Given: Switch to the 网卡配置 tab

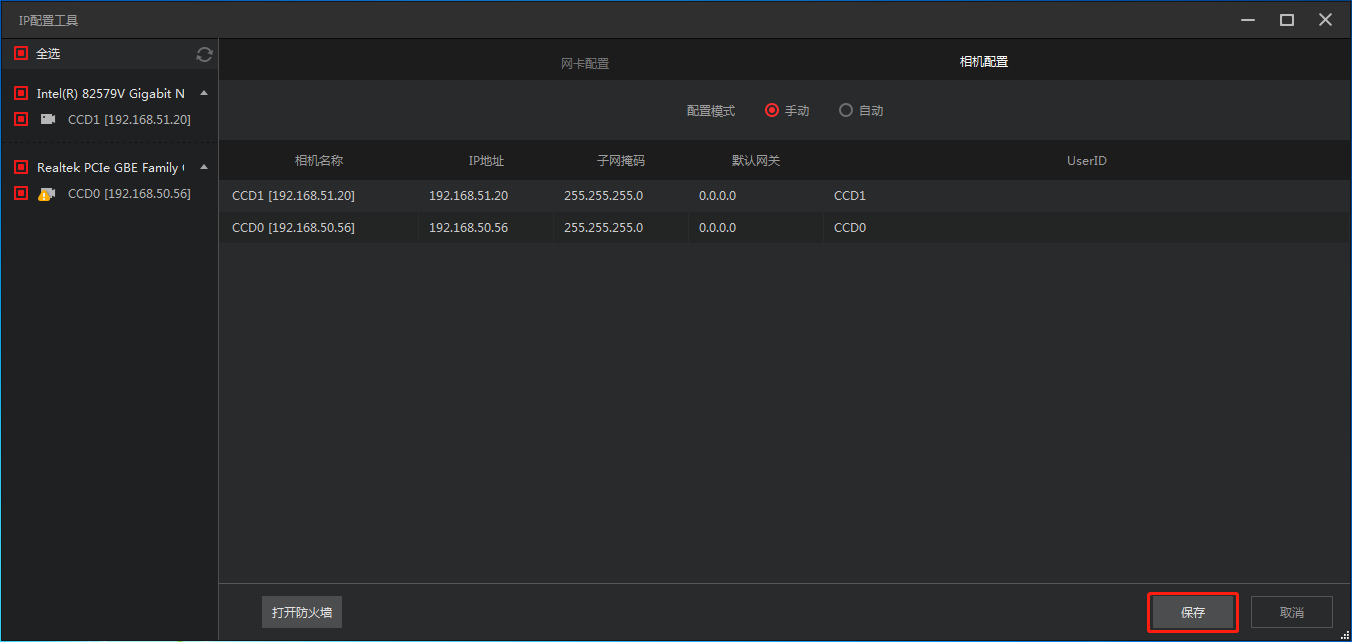Looking at the screenshot, I should click(584, 64).
